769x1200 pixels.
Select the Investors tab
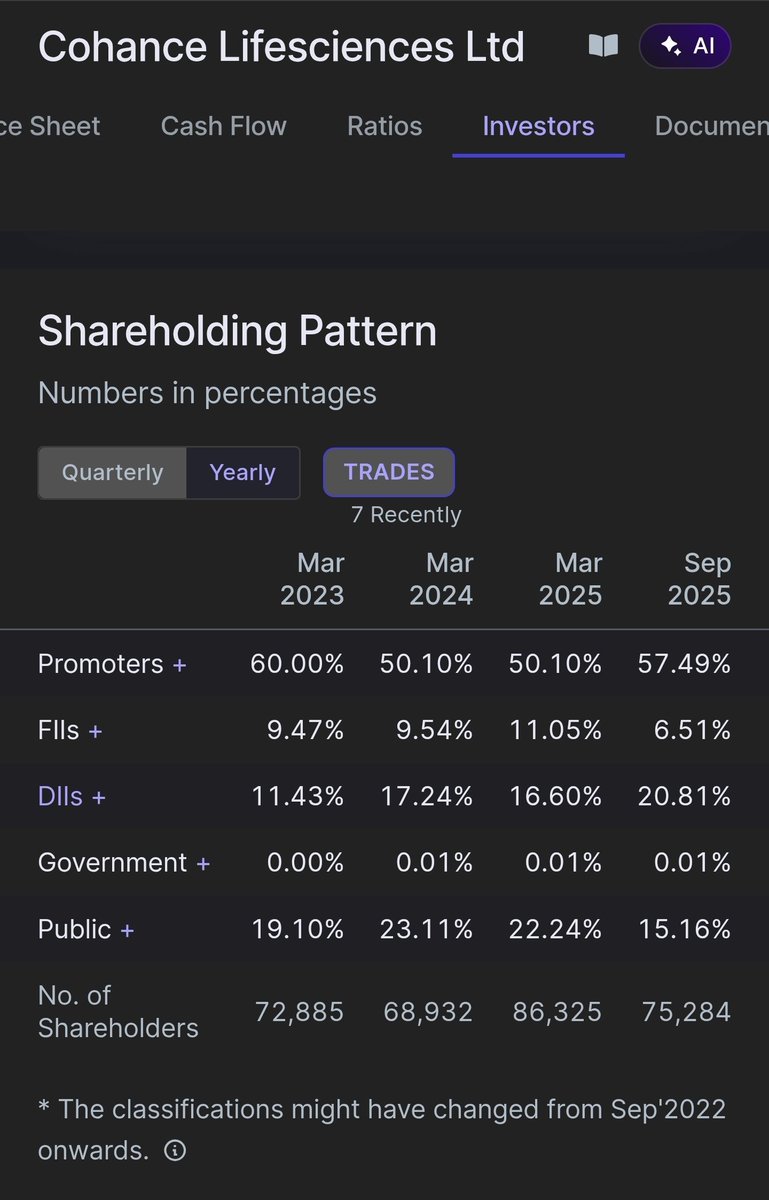coord(539,126)
